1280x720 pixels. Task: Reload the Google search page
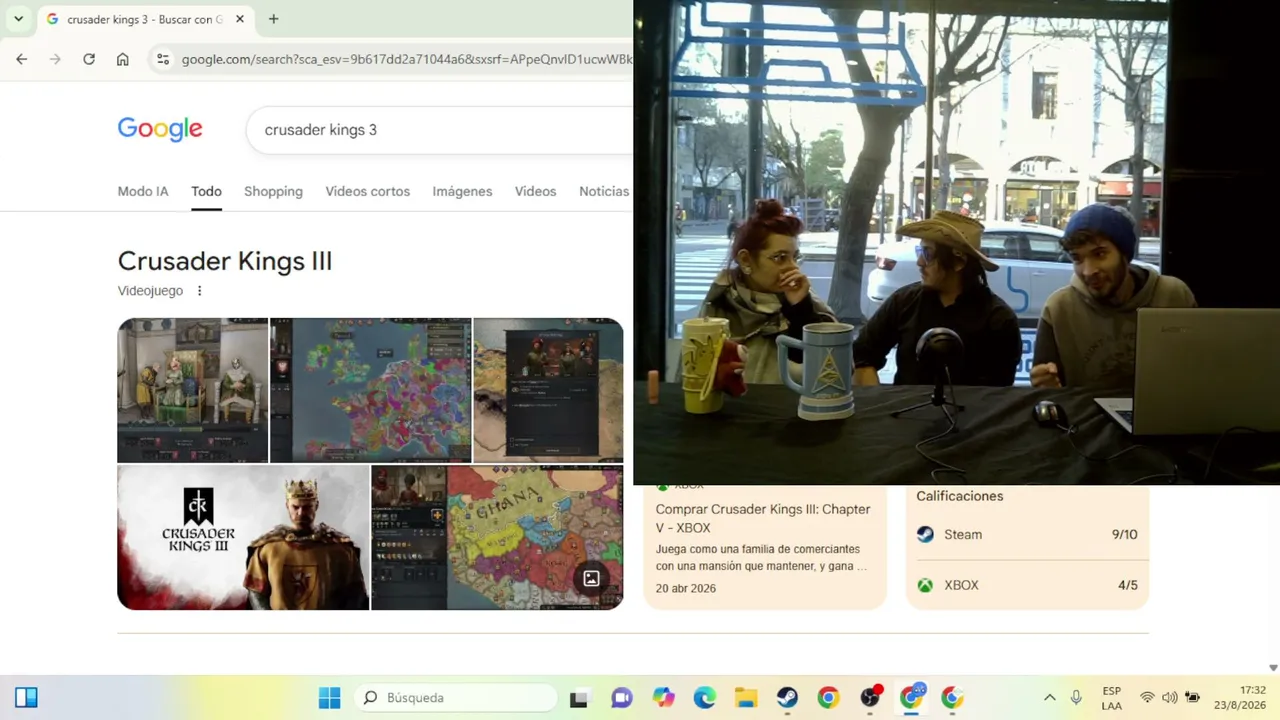(89, 59)
